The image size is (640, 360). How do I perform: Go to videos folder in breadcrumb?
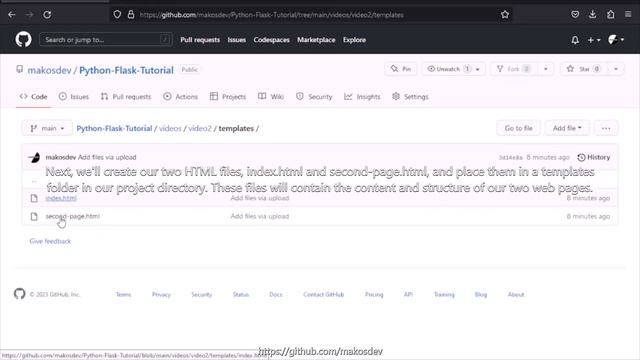click(x=170, y=128)
